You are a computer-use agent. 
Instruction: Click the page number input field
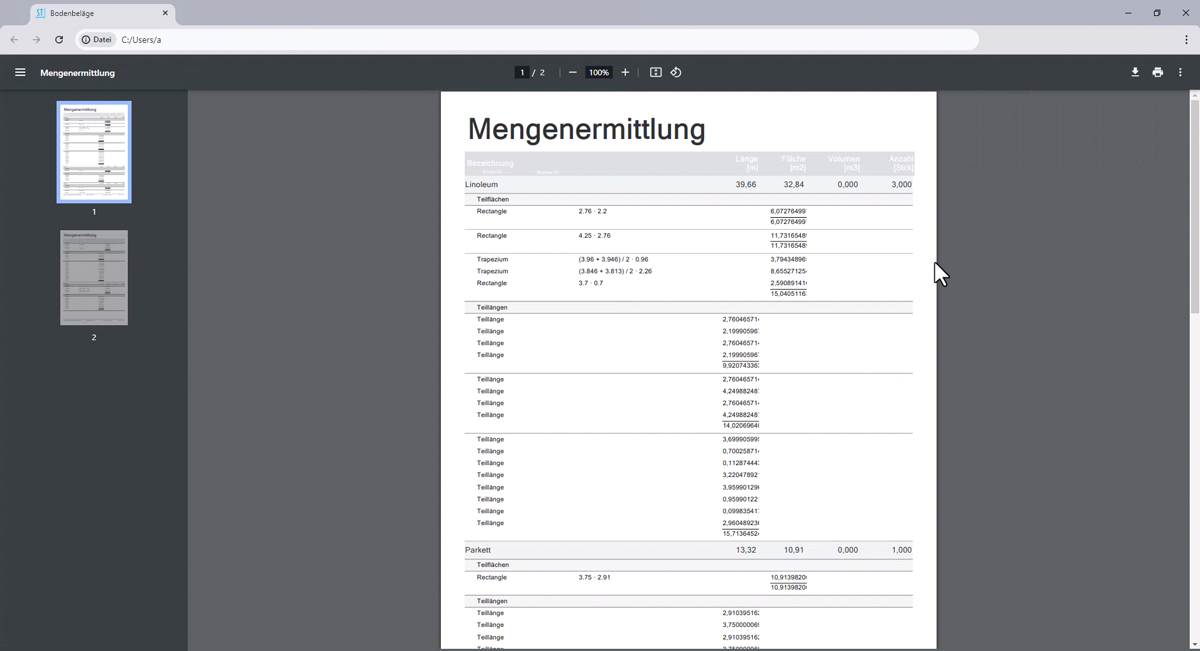[x=521, y=73]
